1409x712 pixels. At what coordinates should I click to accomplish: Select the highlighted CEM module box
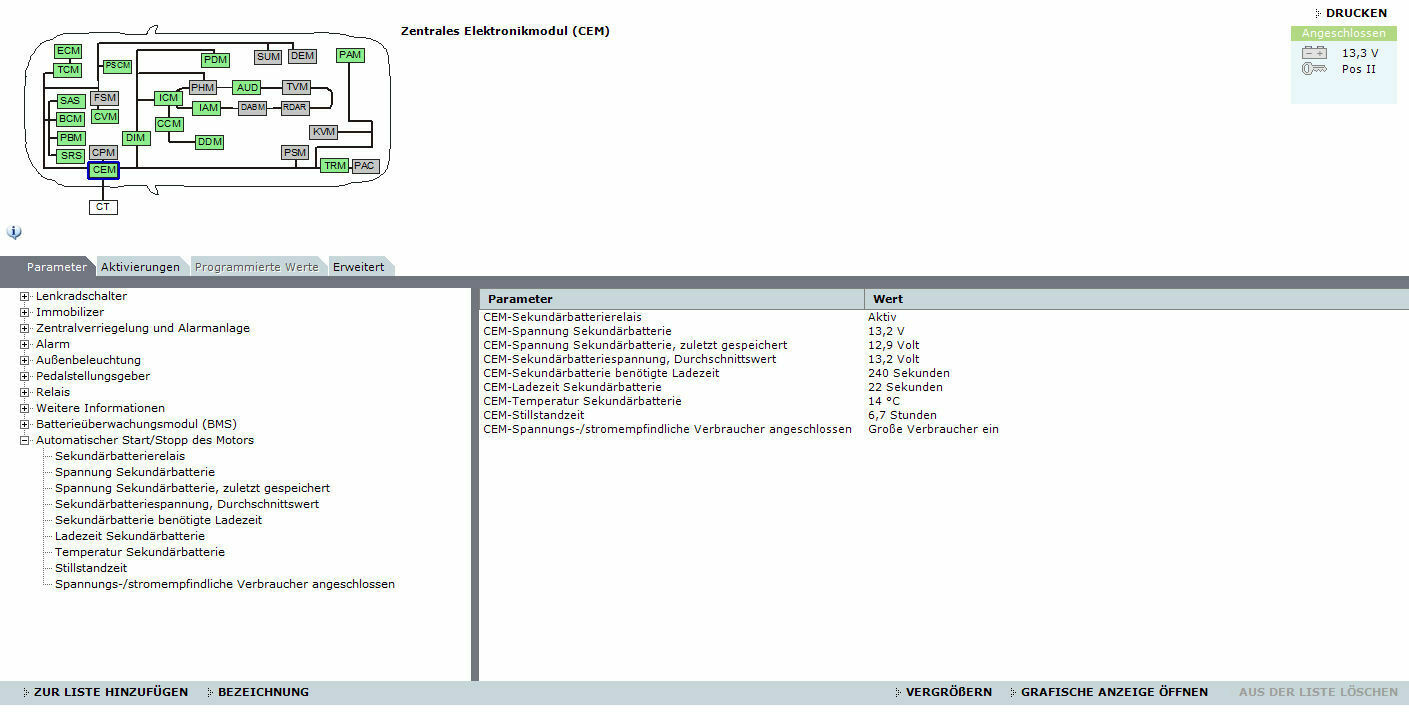pyautogui.click(x=104, y=170)
